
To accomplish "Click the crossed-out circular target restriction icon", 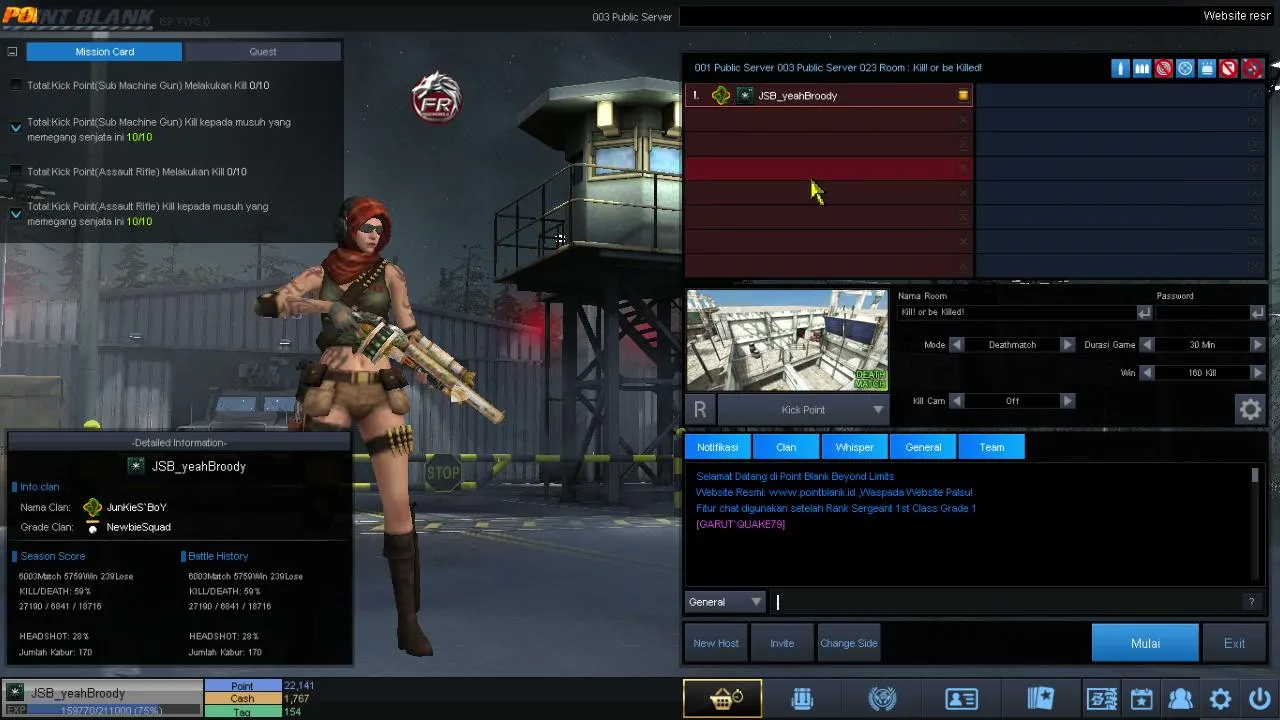I will (x=1164, y=68).
